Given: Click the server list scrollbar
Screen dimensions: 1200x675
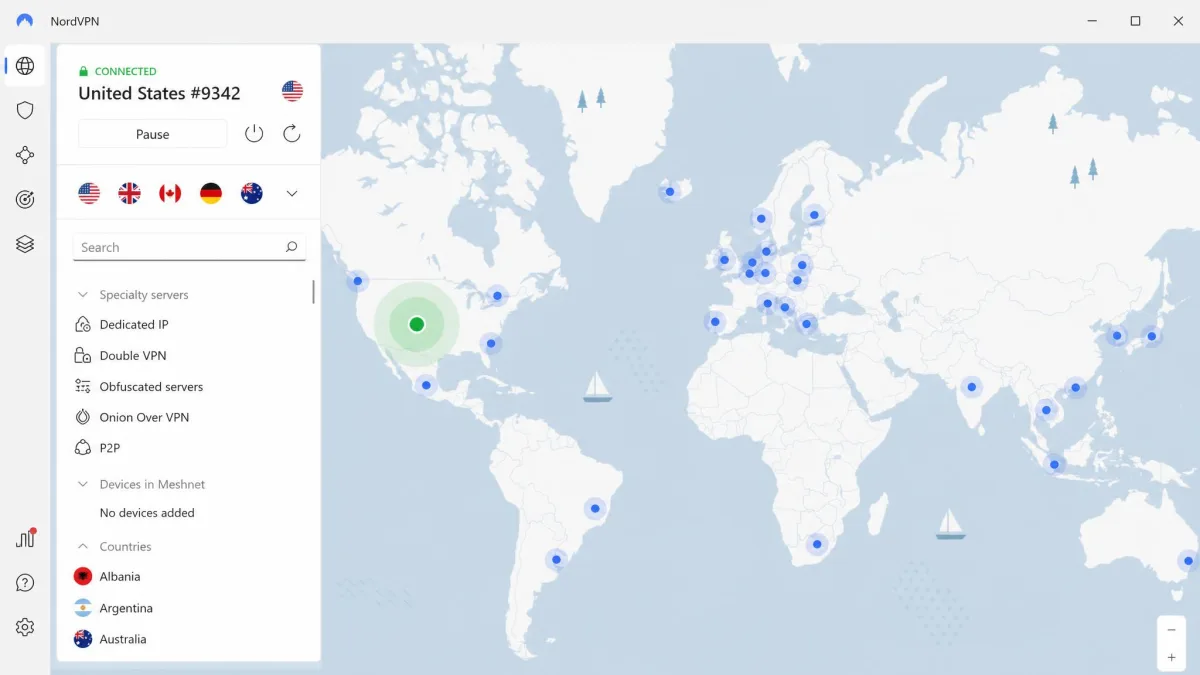Looking at the screenshot, I should 313,292.
